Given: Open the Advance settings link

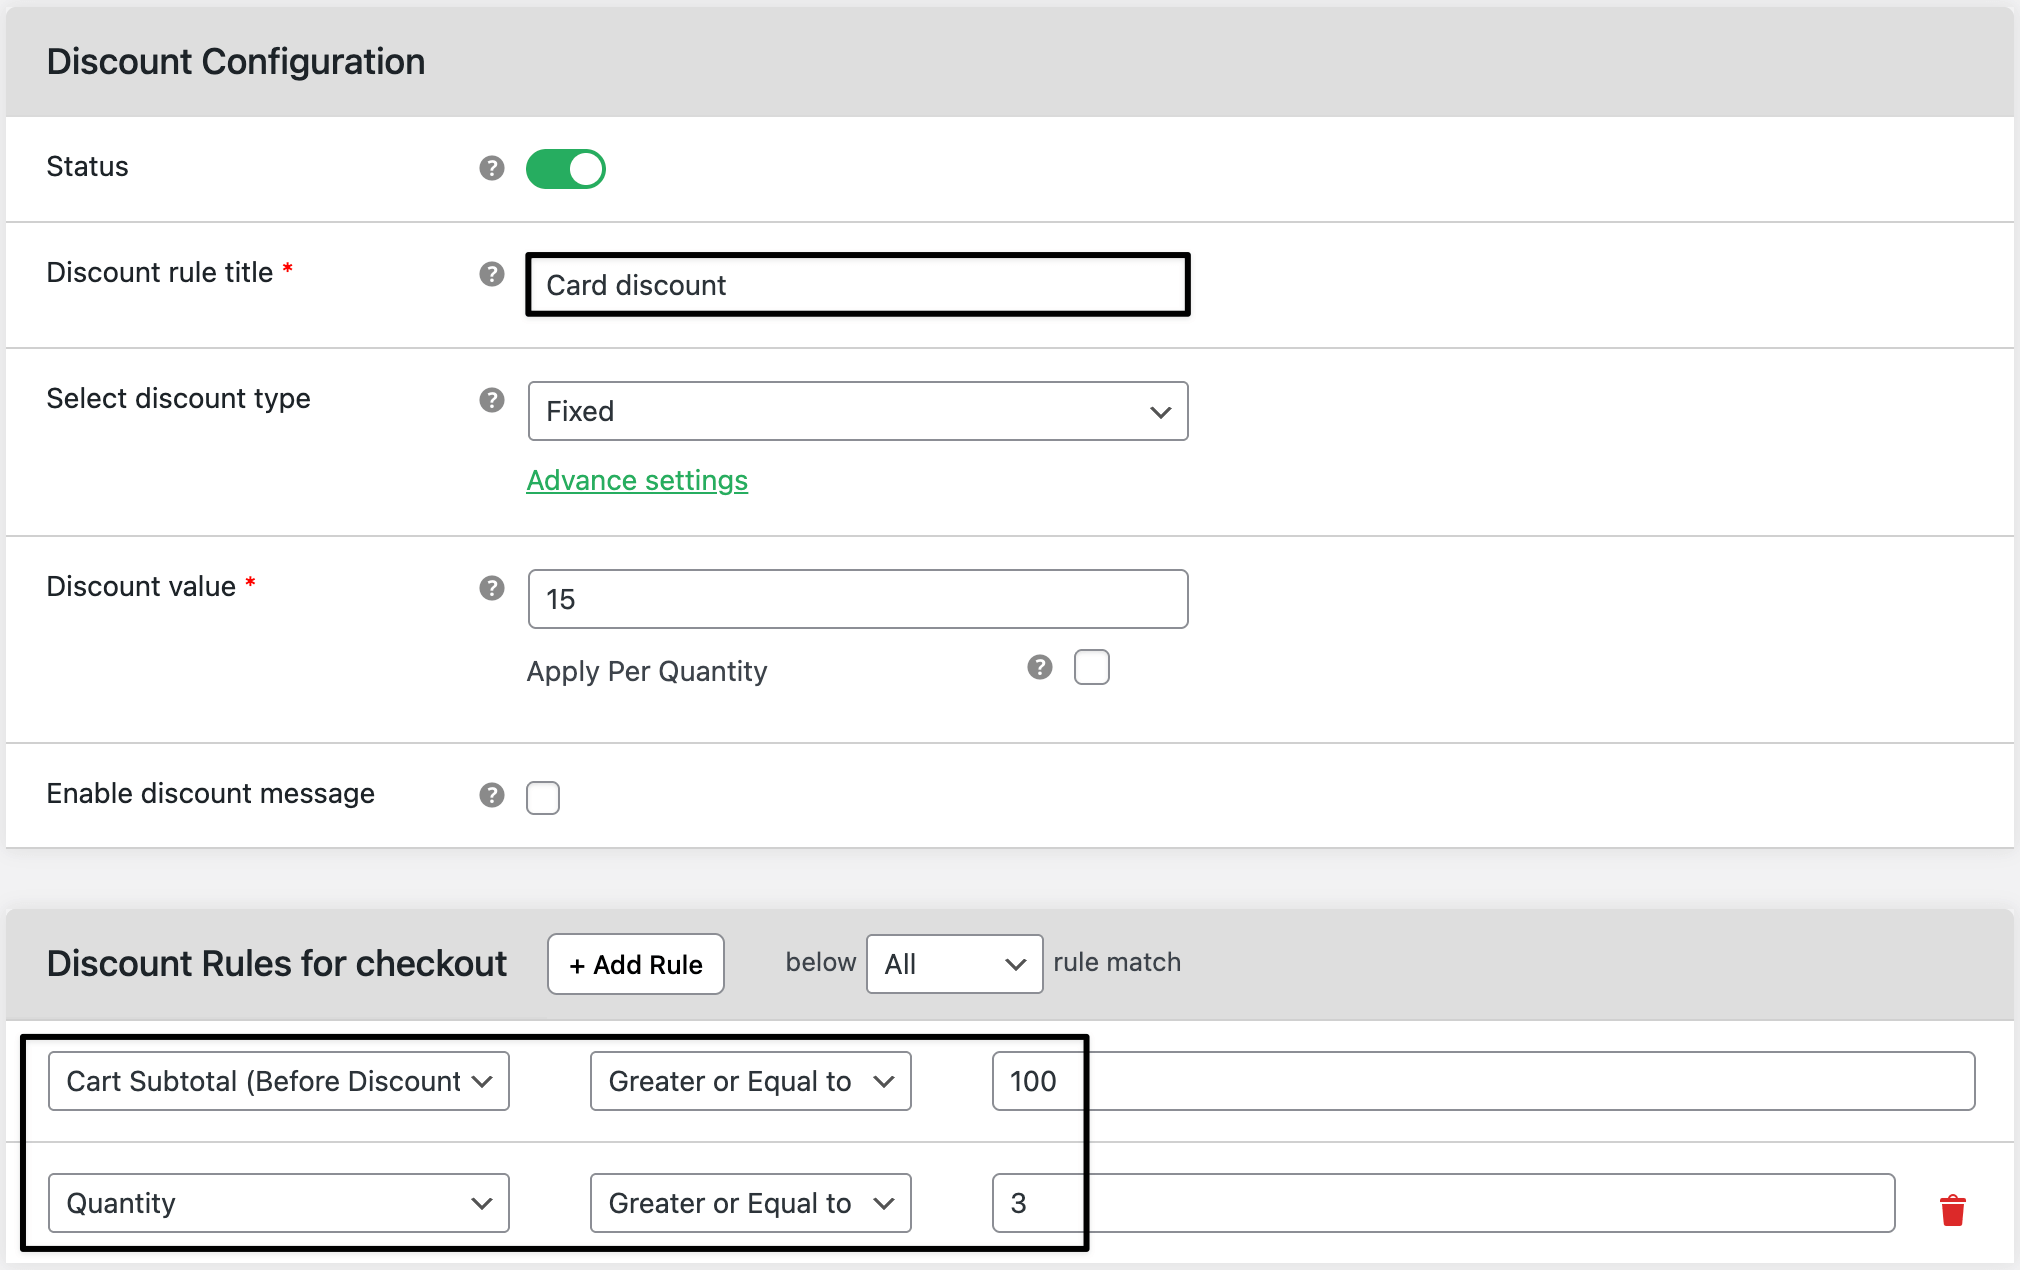Looking at the screenshot, I should point(637,481).
